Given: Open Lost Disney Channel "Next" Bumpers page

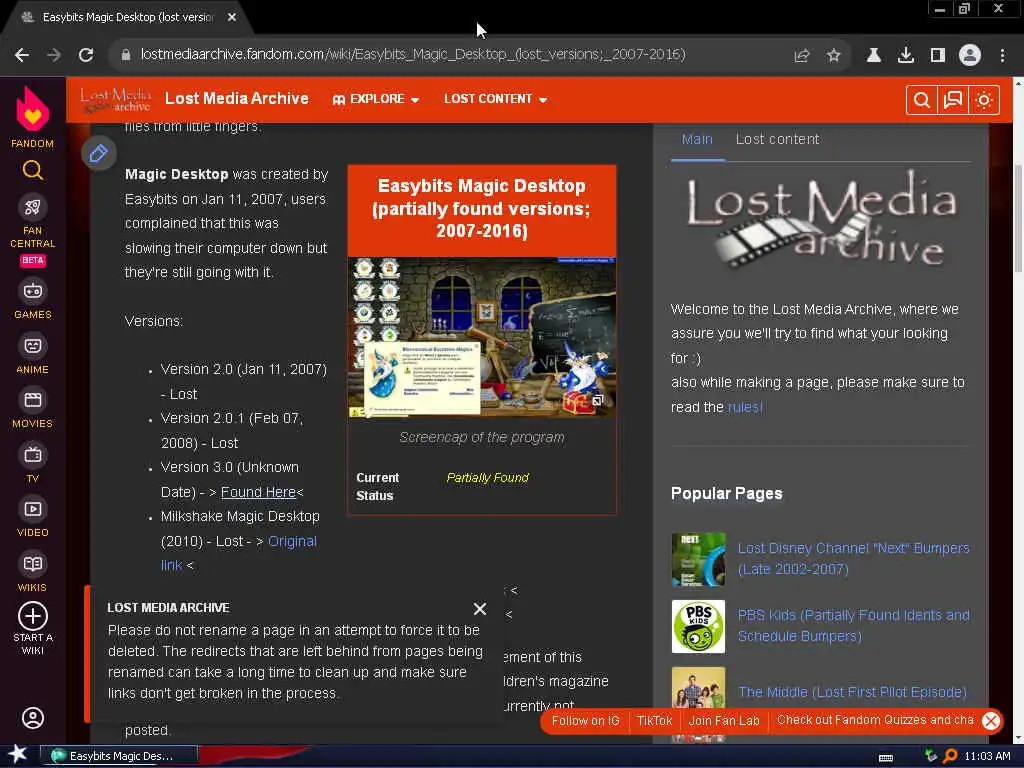Looking at the screenshot, I should pos(853,558).
